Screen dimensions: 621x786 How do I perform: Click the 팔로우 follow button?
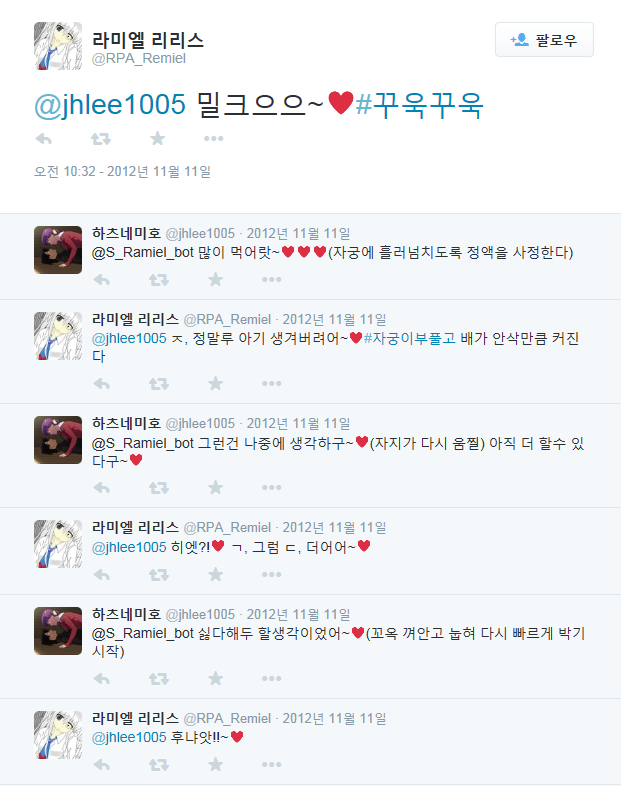(x=544, y=40)
